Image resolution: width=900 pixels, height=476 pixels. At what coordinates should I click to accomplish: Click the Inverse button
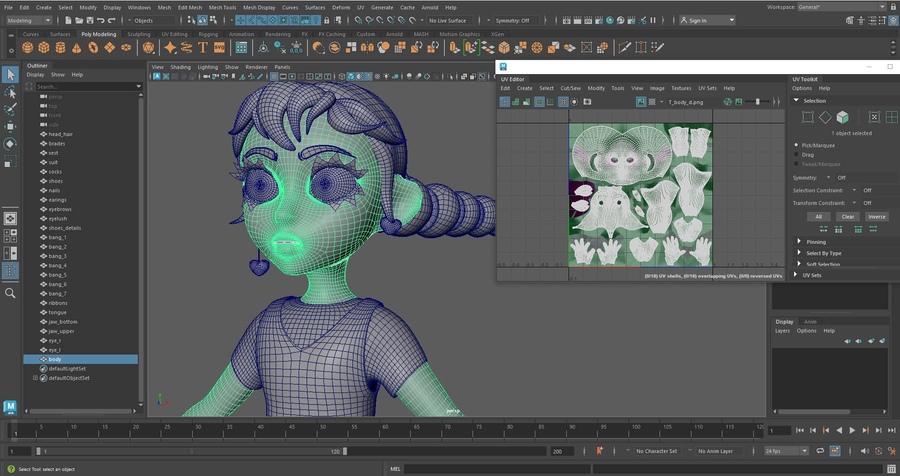876,216
